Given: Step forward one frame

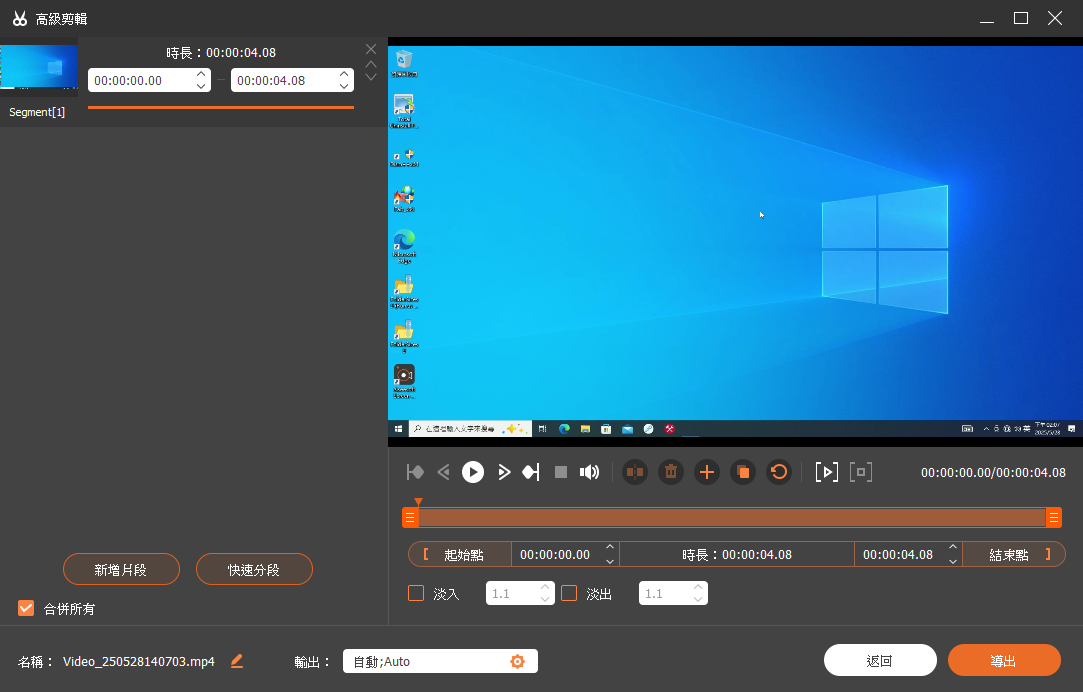Looking at the screenshot, I should tap(504, 472).
